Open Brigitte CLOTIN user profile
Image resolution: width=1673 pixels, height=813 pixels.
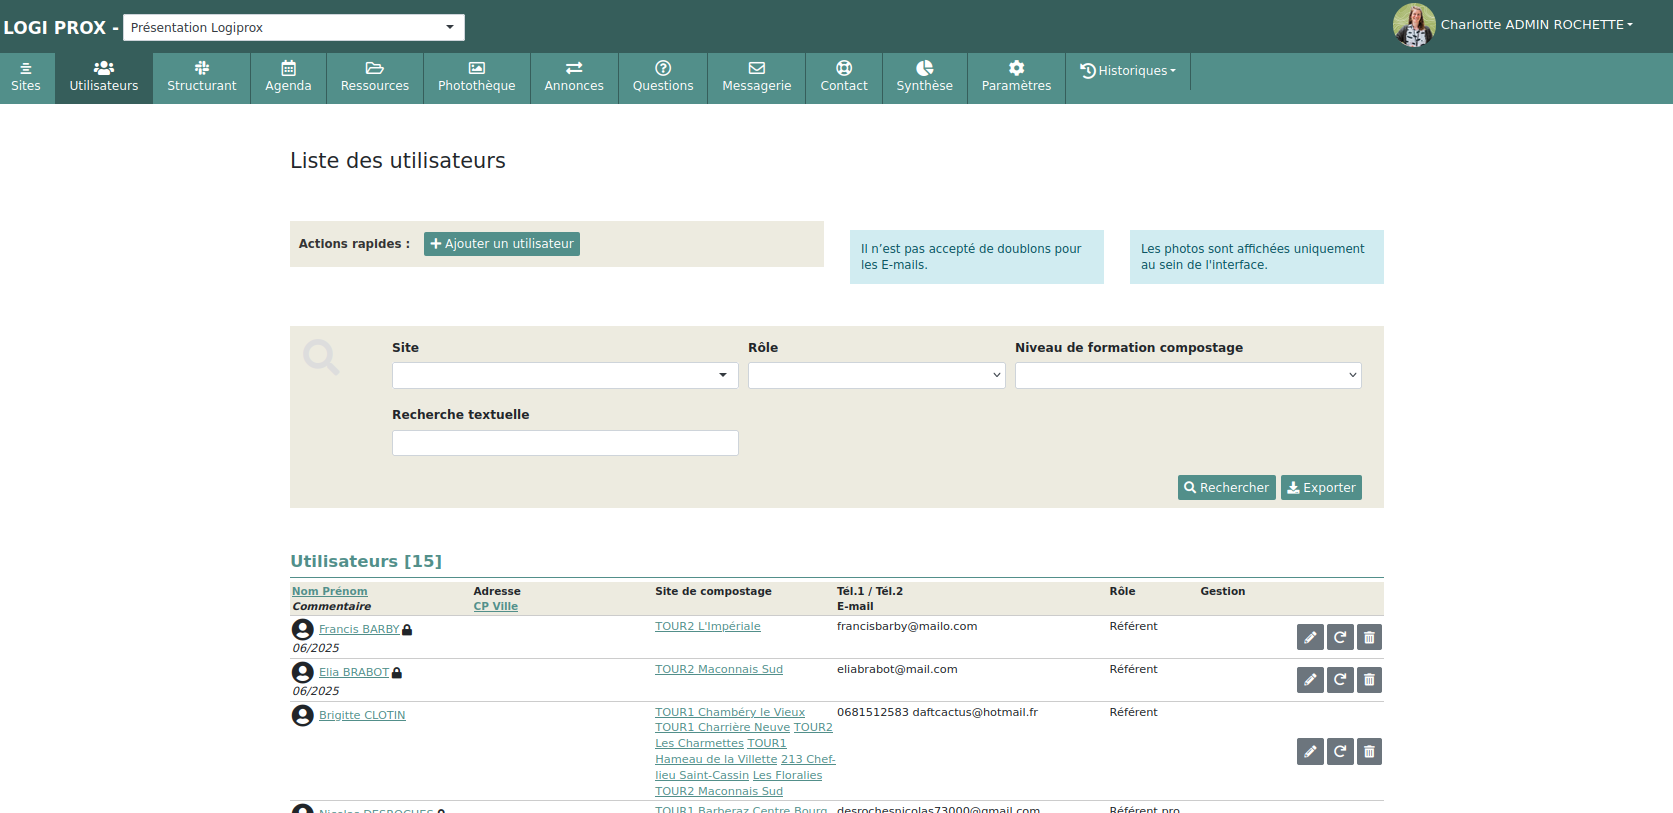(362, 716)
